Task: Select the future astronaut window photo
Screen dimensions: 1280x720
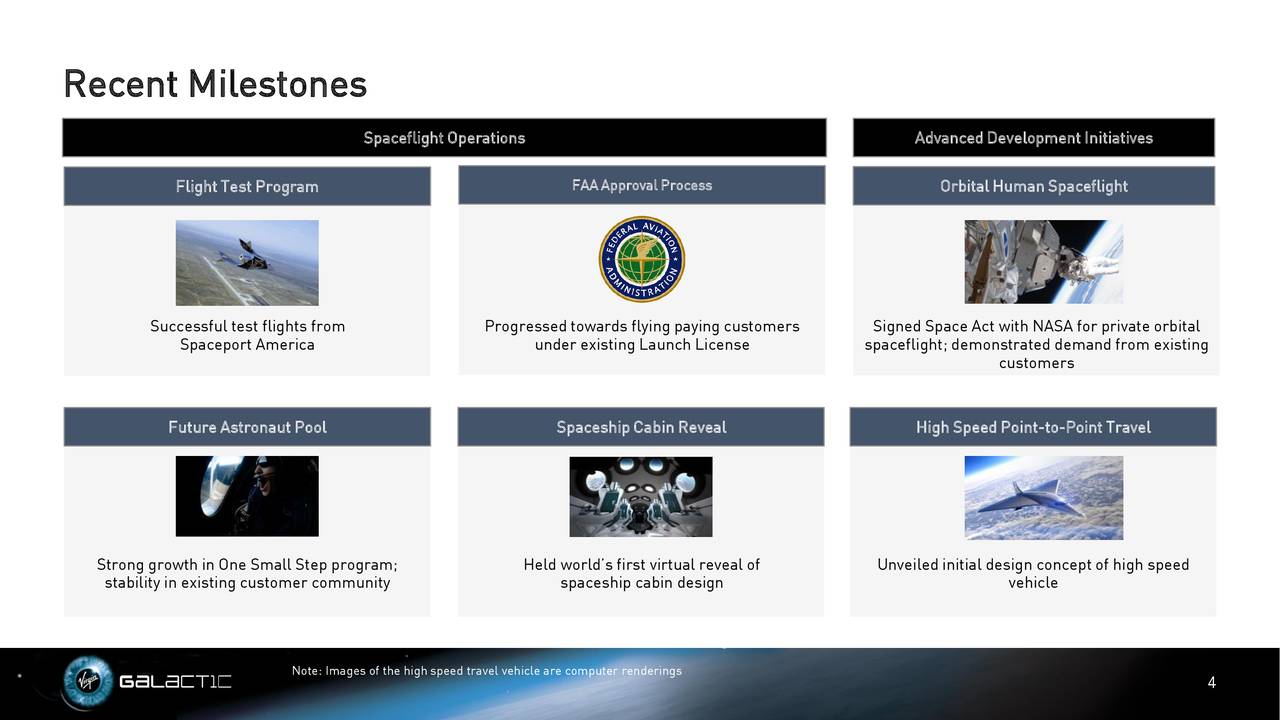Action: tap(247, 496)
